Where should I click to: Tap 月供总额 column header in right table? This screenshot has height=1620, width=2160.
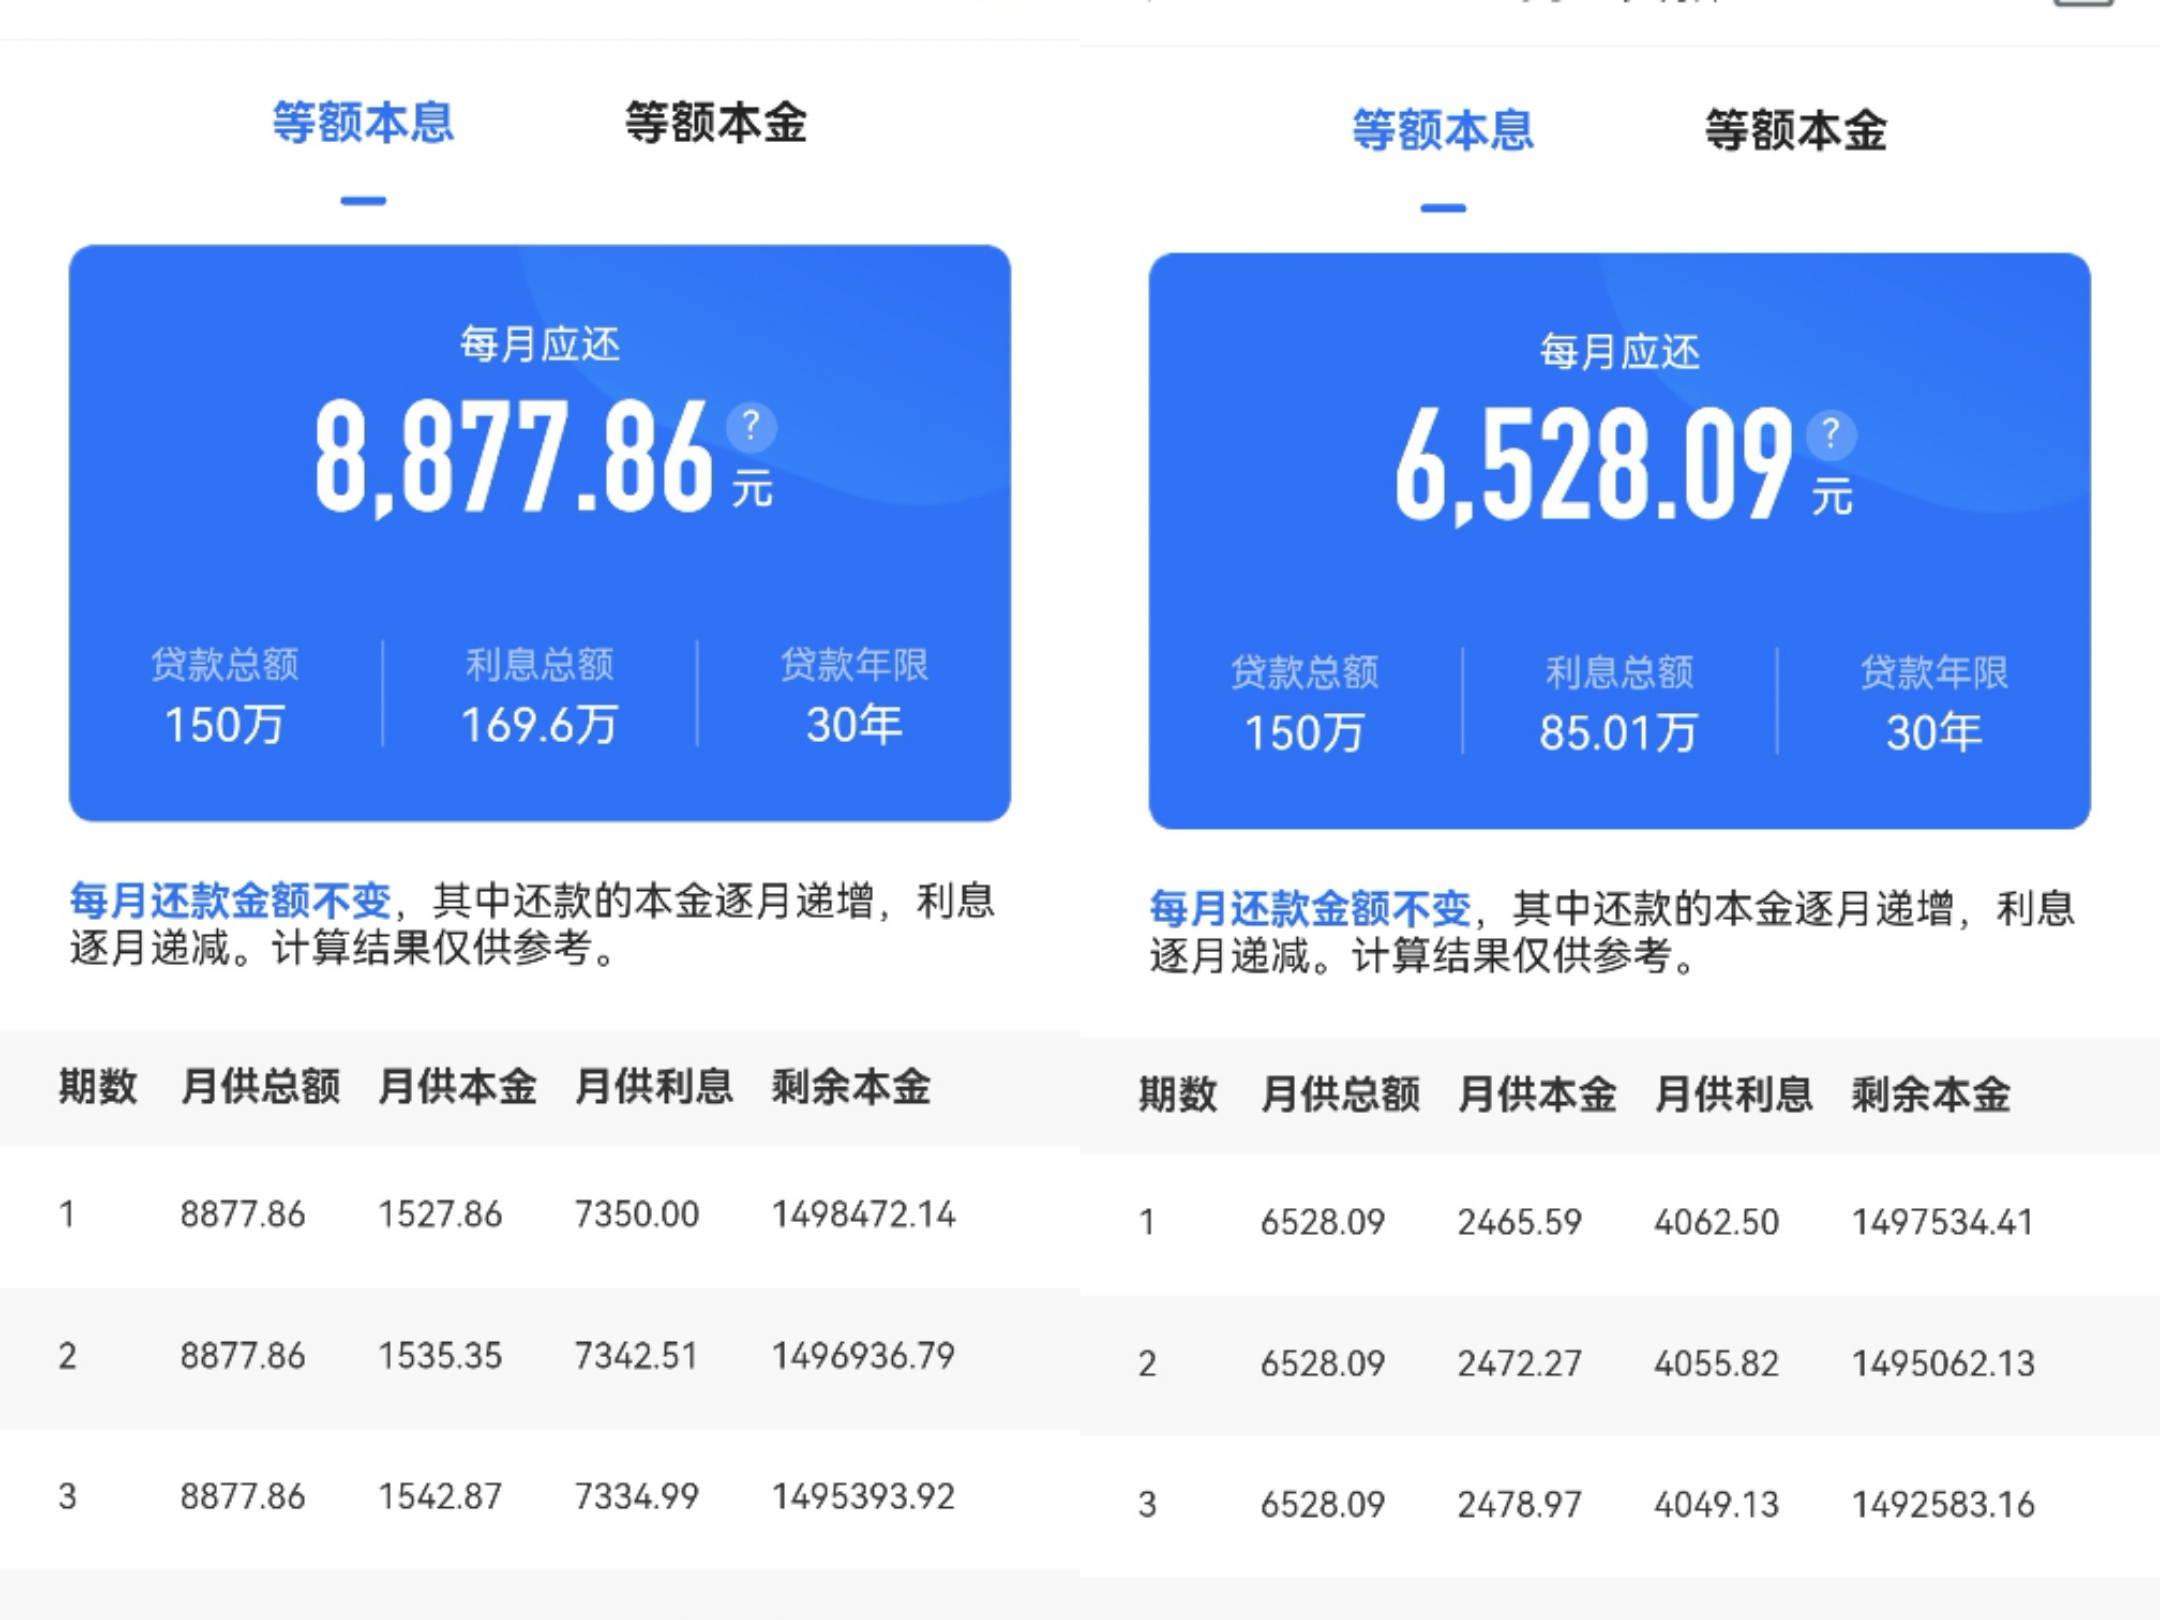pos(1341,1094)
